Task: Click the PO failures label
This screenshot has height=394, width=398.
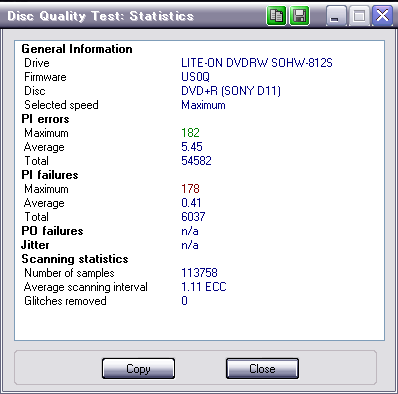Action: (x=52, y=231)
